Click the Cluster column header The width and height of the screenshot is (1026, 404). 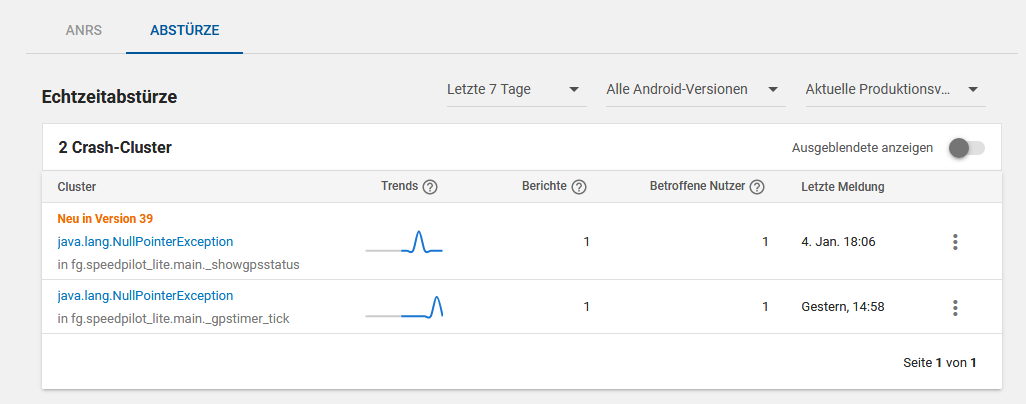point(77,187)
